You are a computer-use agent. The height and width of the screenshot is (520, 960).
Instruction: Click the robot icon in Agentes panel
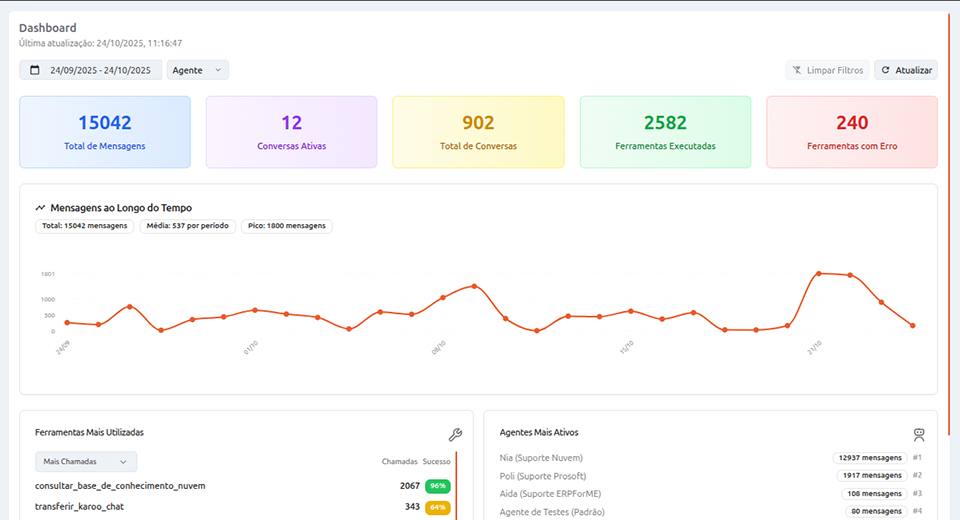pos(919,434)
